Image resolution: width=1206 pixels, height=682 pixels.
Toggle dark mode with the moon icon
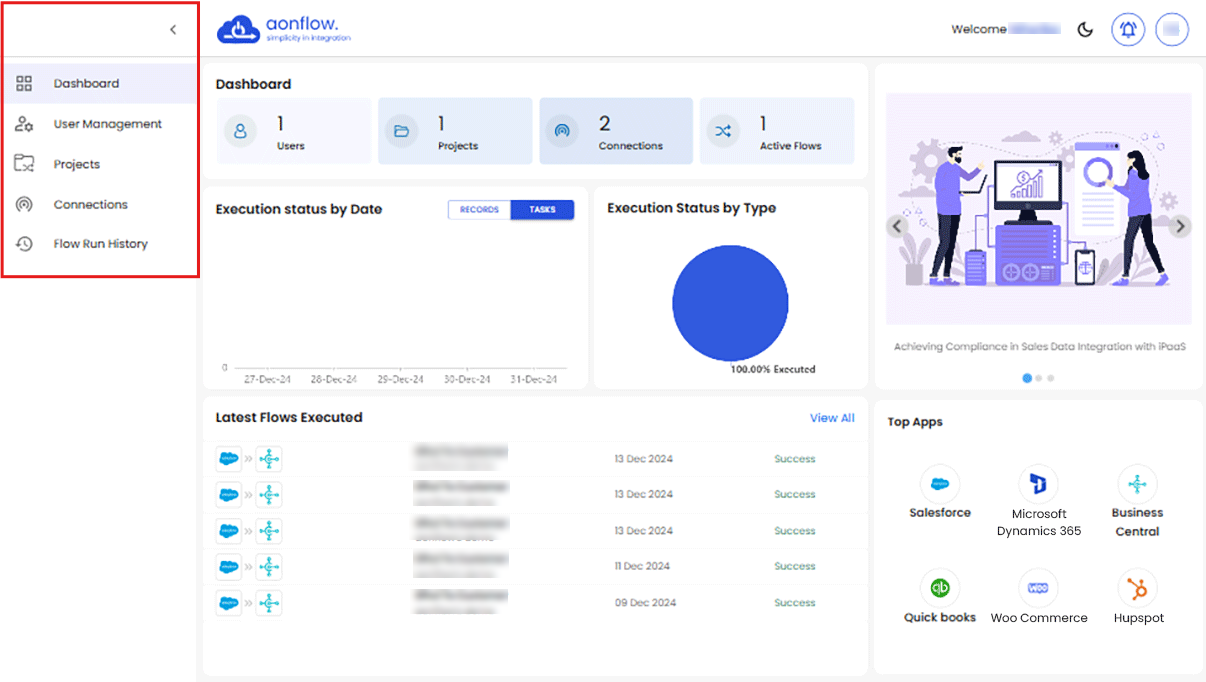(x=1085, y=29)
